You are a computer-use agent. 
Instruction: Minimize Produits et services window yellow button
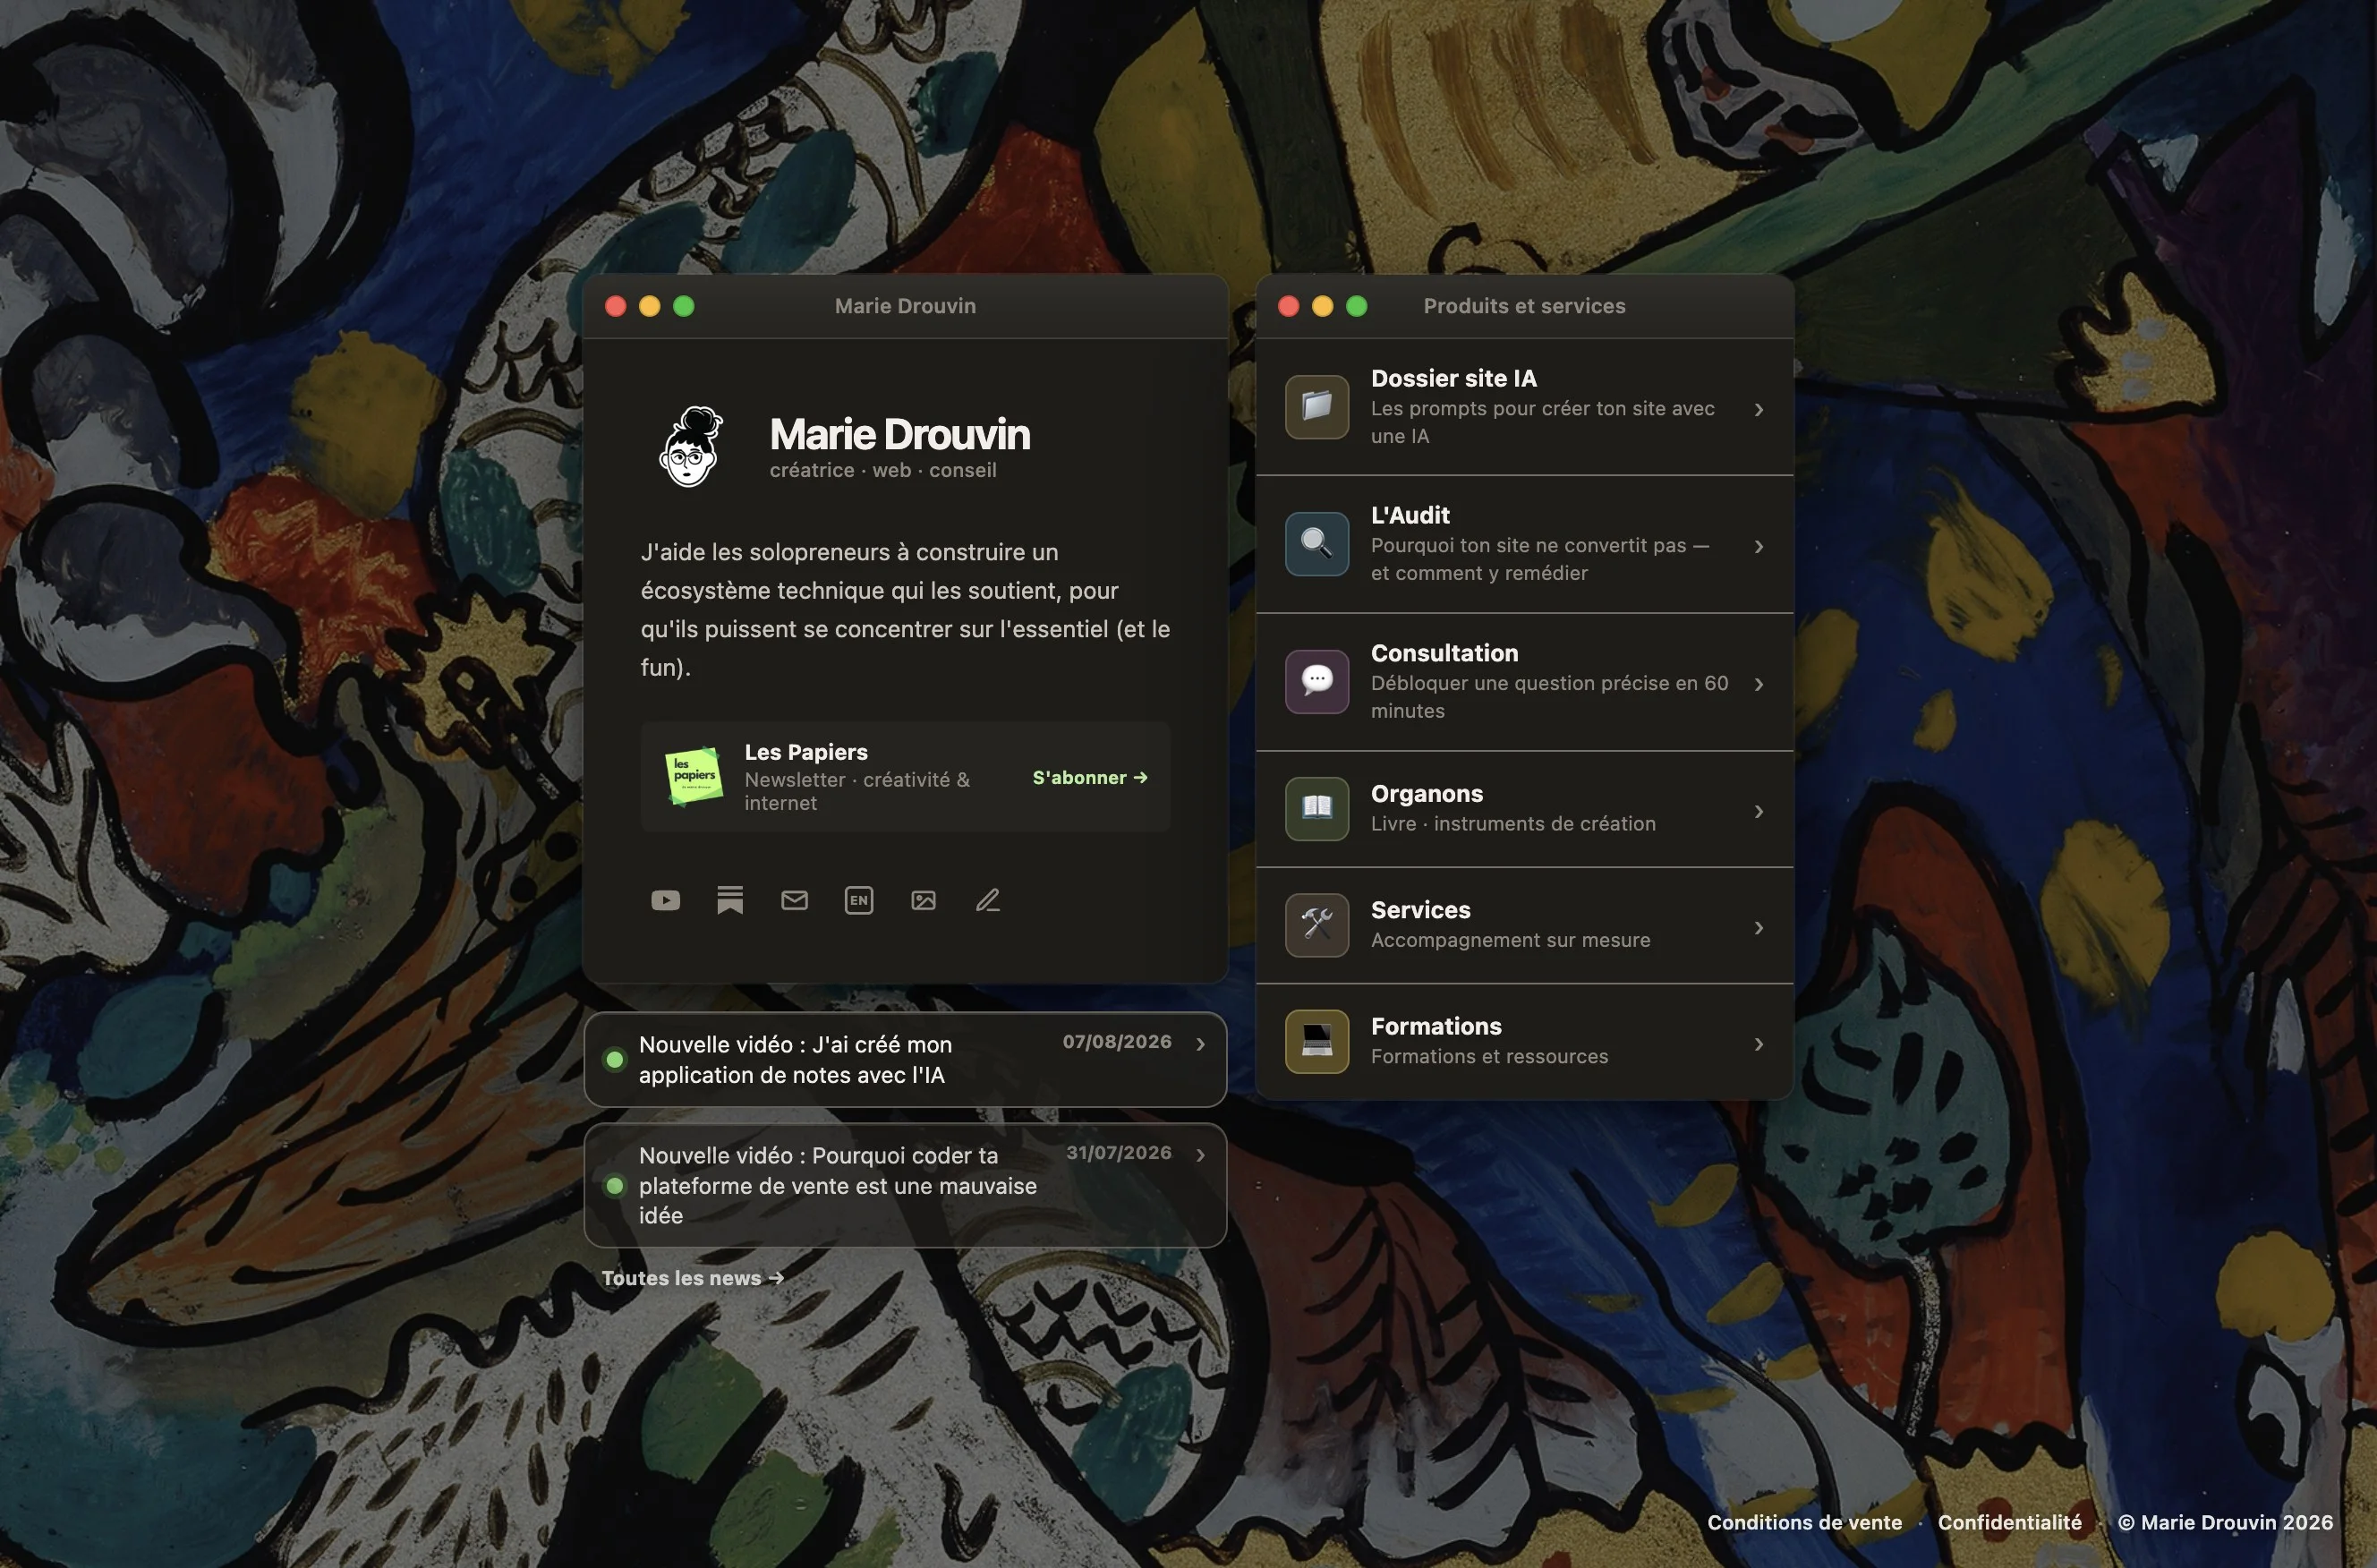point(1323,306)
